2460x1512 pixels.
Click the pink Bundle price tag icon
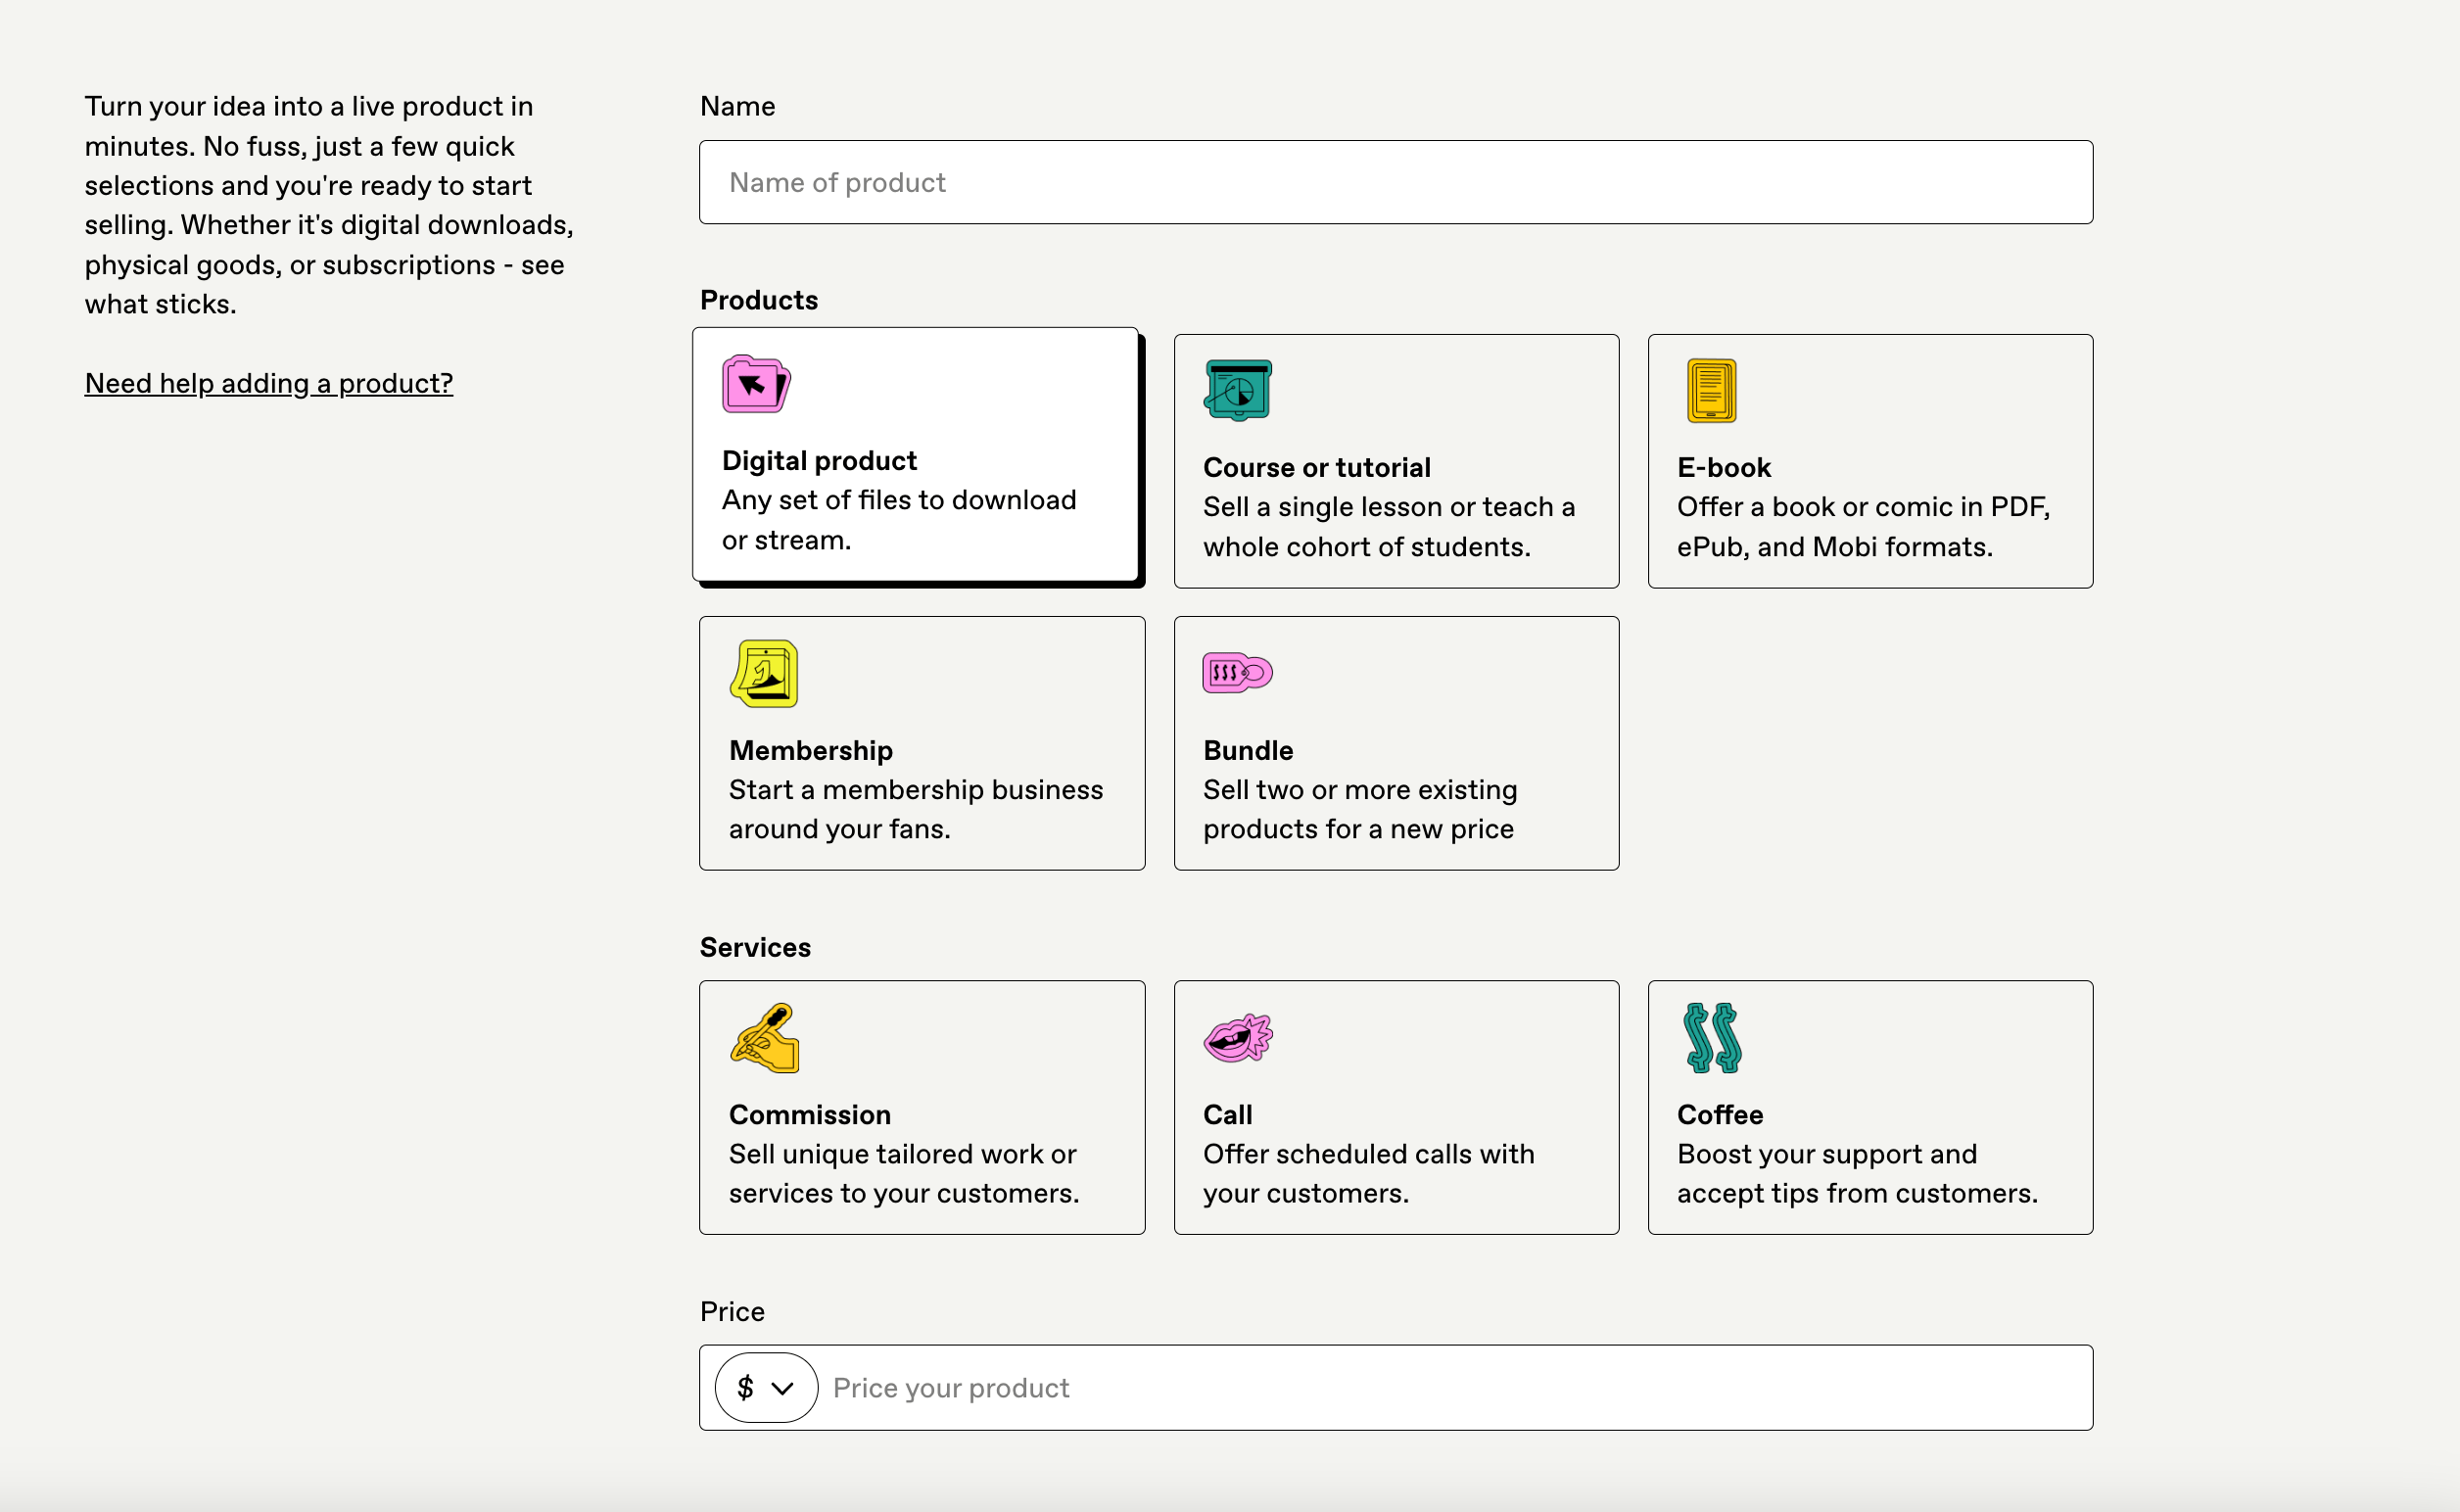[1237, 673]
